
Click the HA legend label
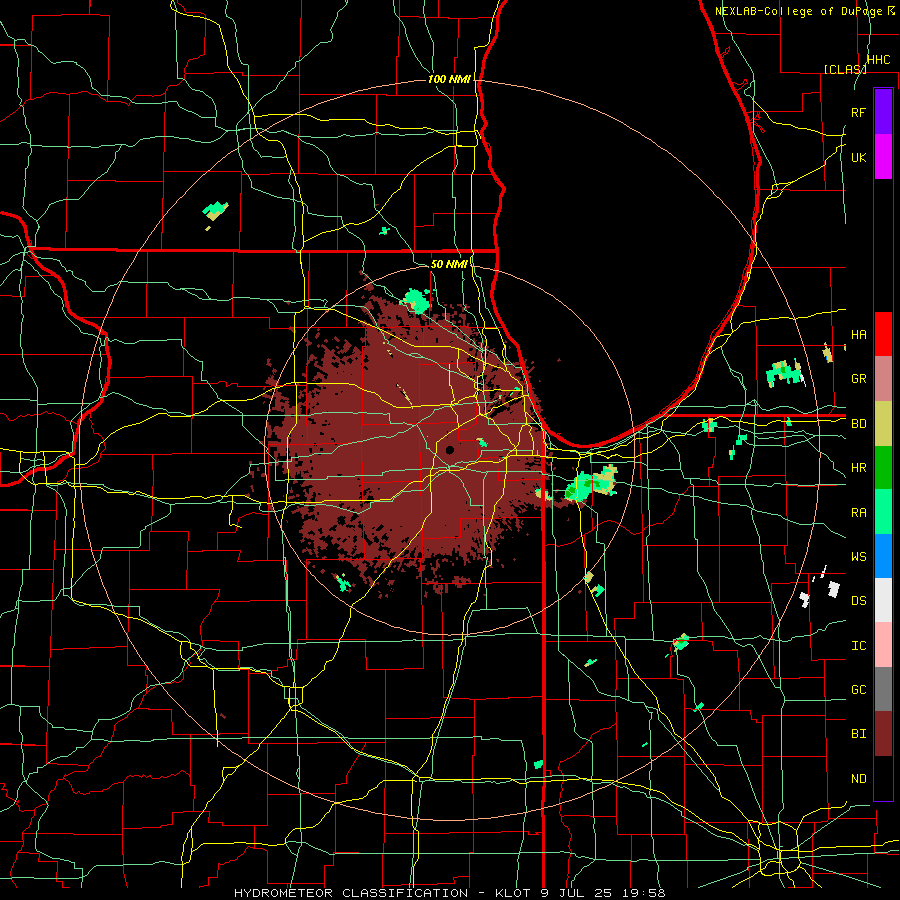pyautogui.click(x=858, y=334)
